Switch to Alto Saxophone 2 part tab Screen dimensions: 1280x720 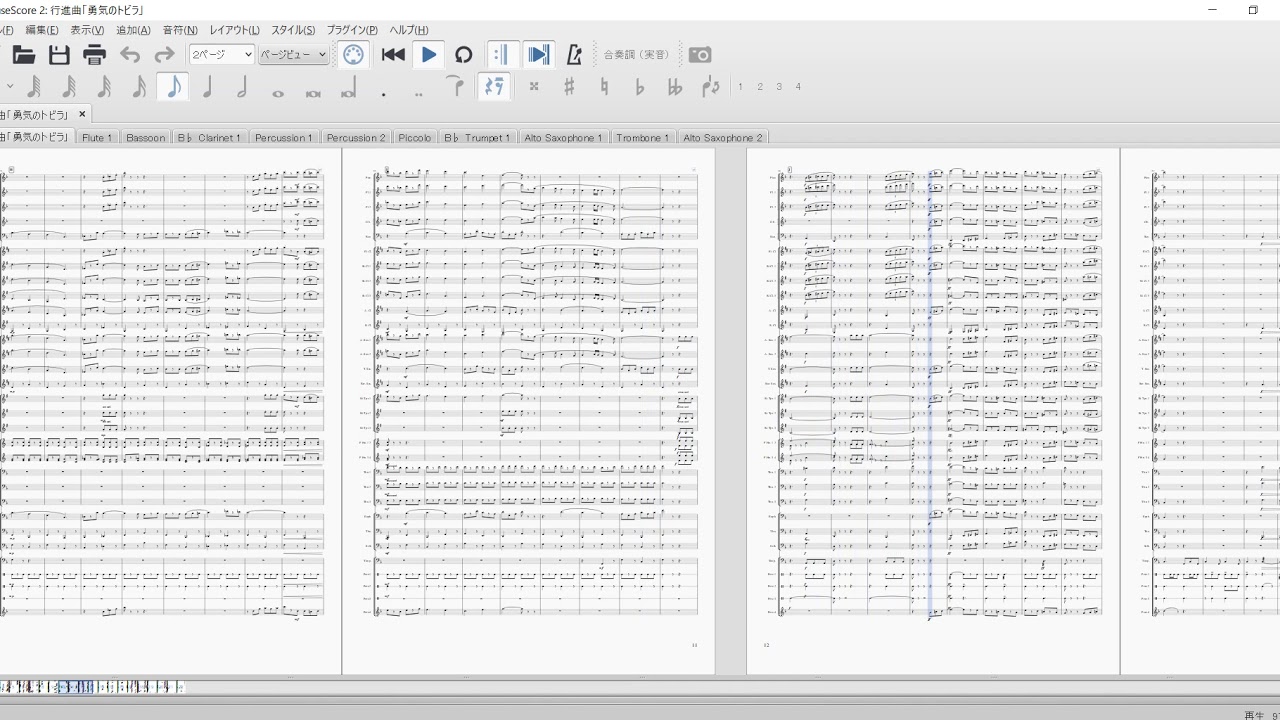pyautogui.click(x=723, y=137)
